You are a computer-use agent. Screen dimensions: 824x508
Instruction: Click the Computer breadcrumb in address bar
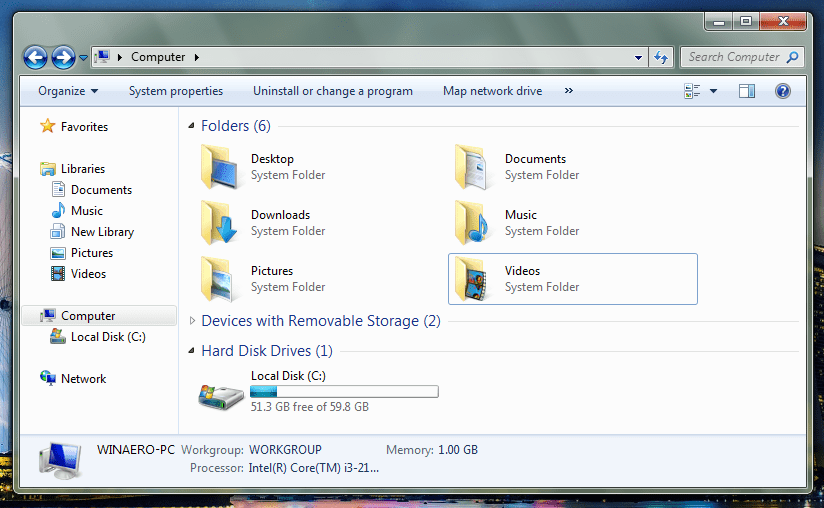[158, 57]
